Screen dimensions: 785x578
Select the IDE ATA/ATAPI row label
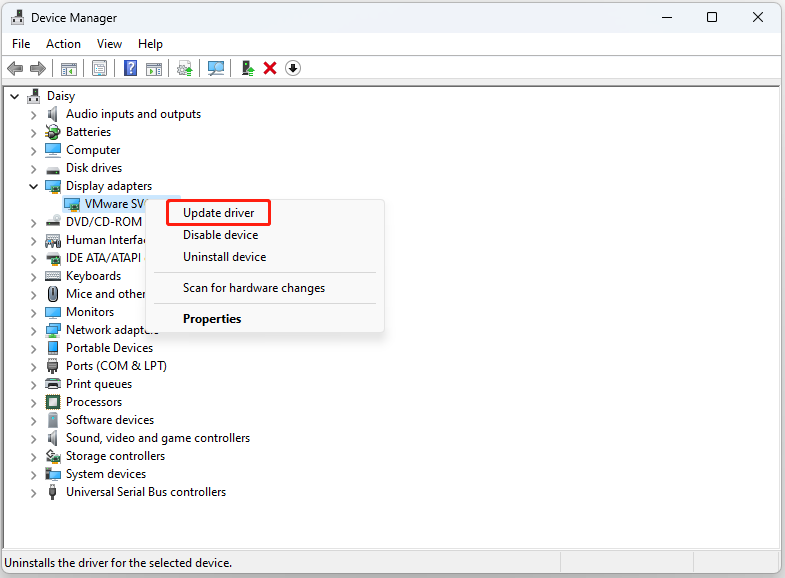coord(104,258)
